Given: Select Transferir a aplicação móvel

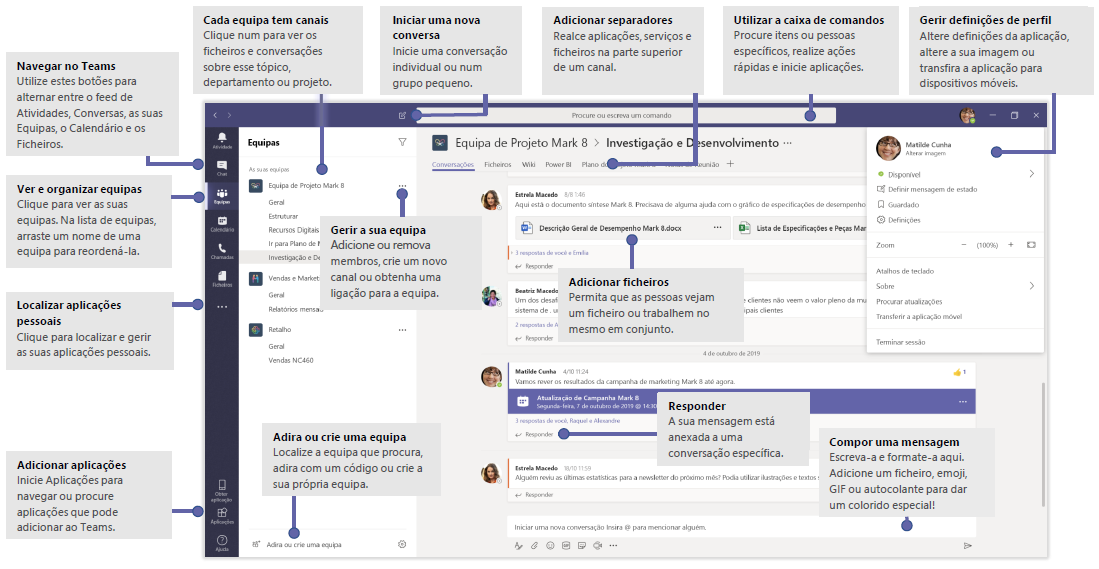Looking at the screenshot, I should pos(919,317).
